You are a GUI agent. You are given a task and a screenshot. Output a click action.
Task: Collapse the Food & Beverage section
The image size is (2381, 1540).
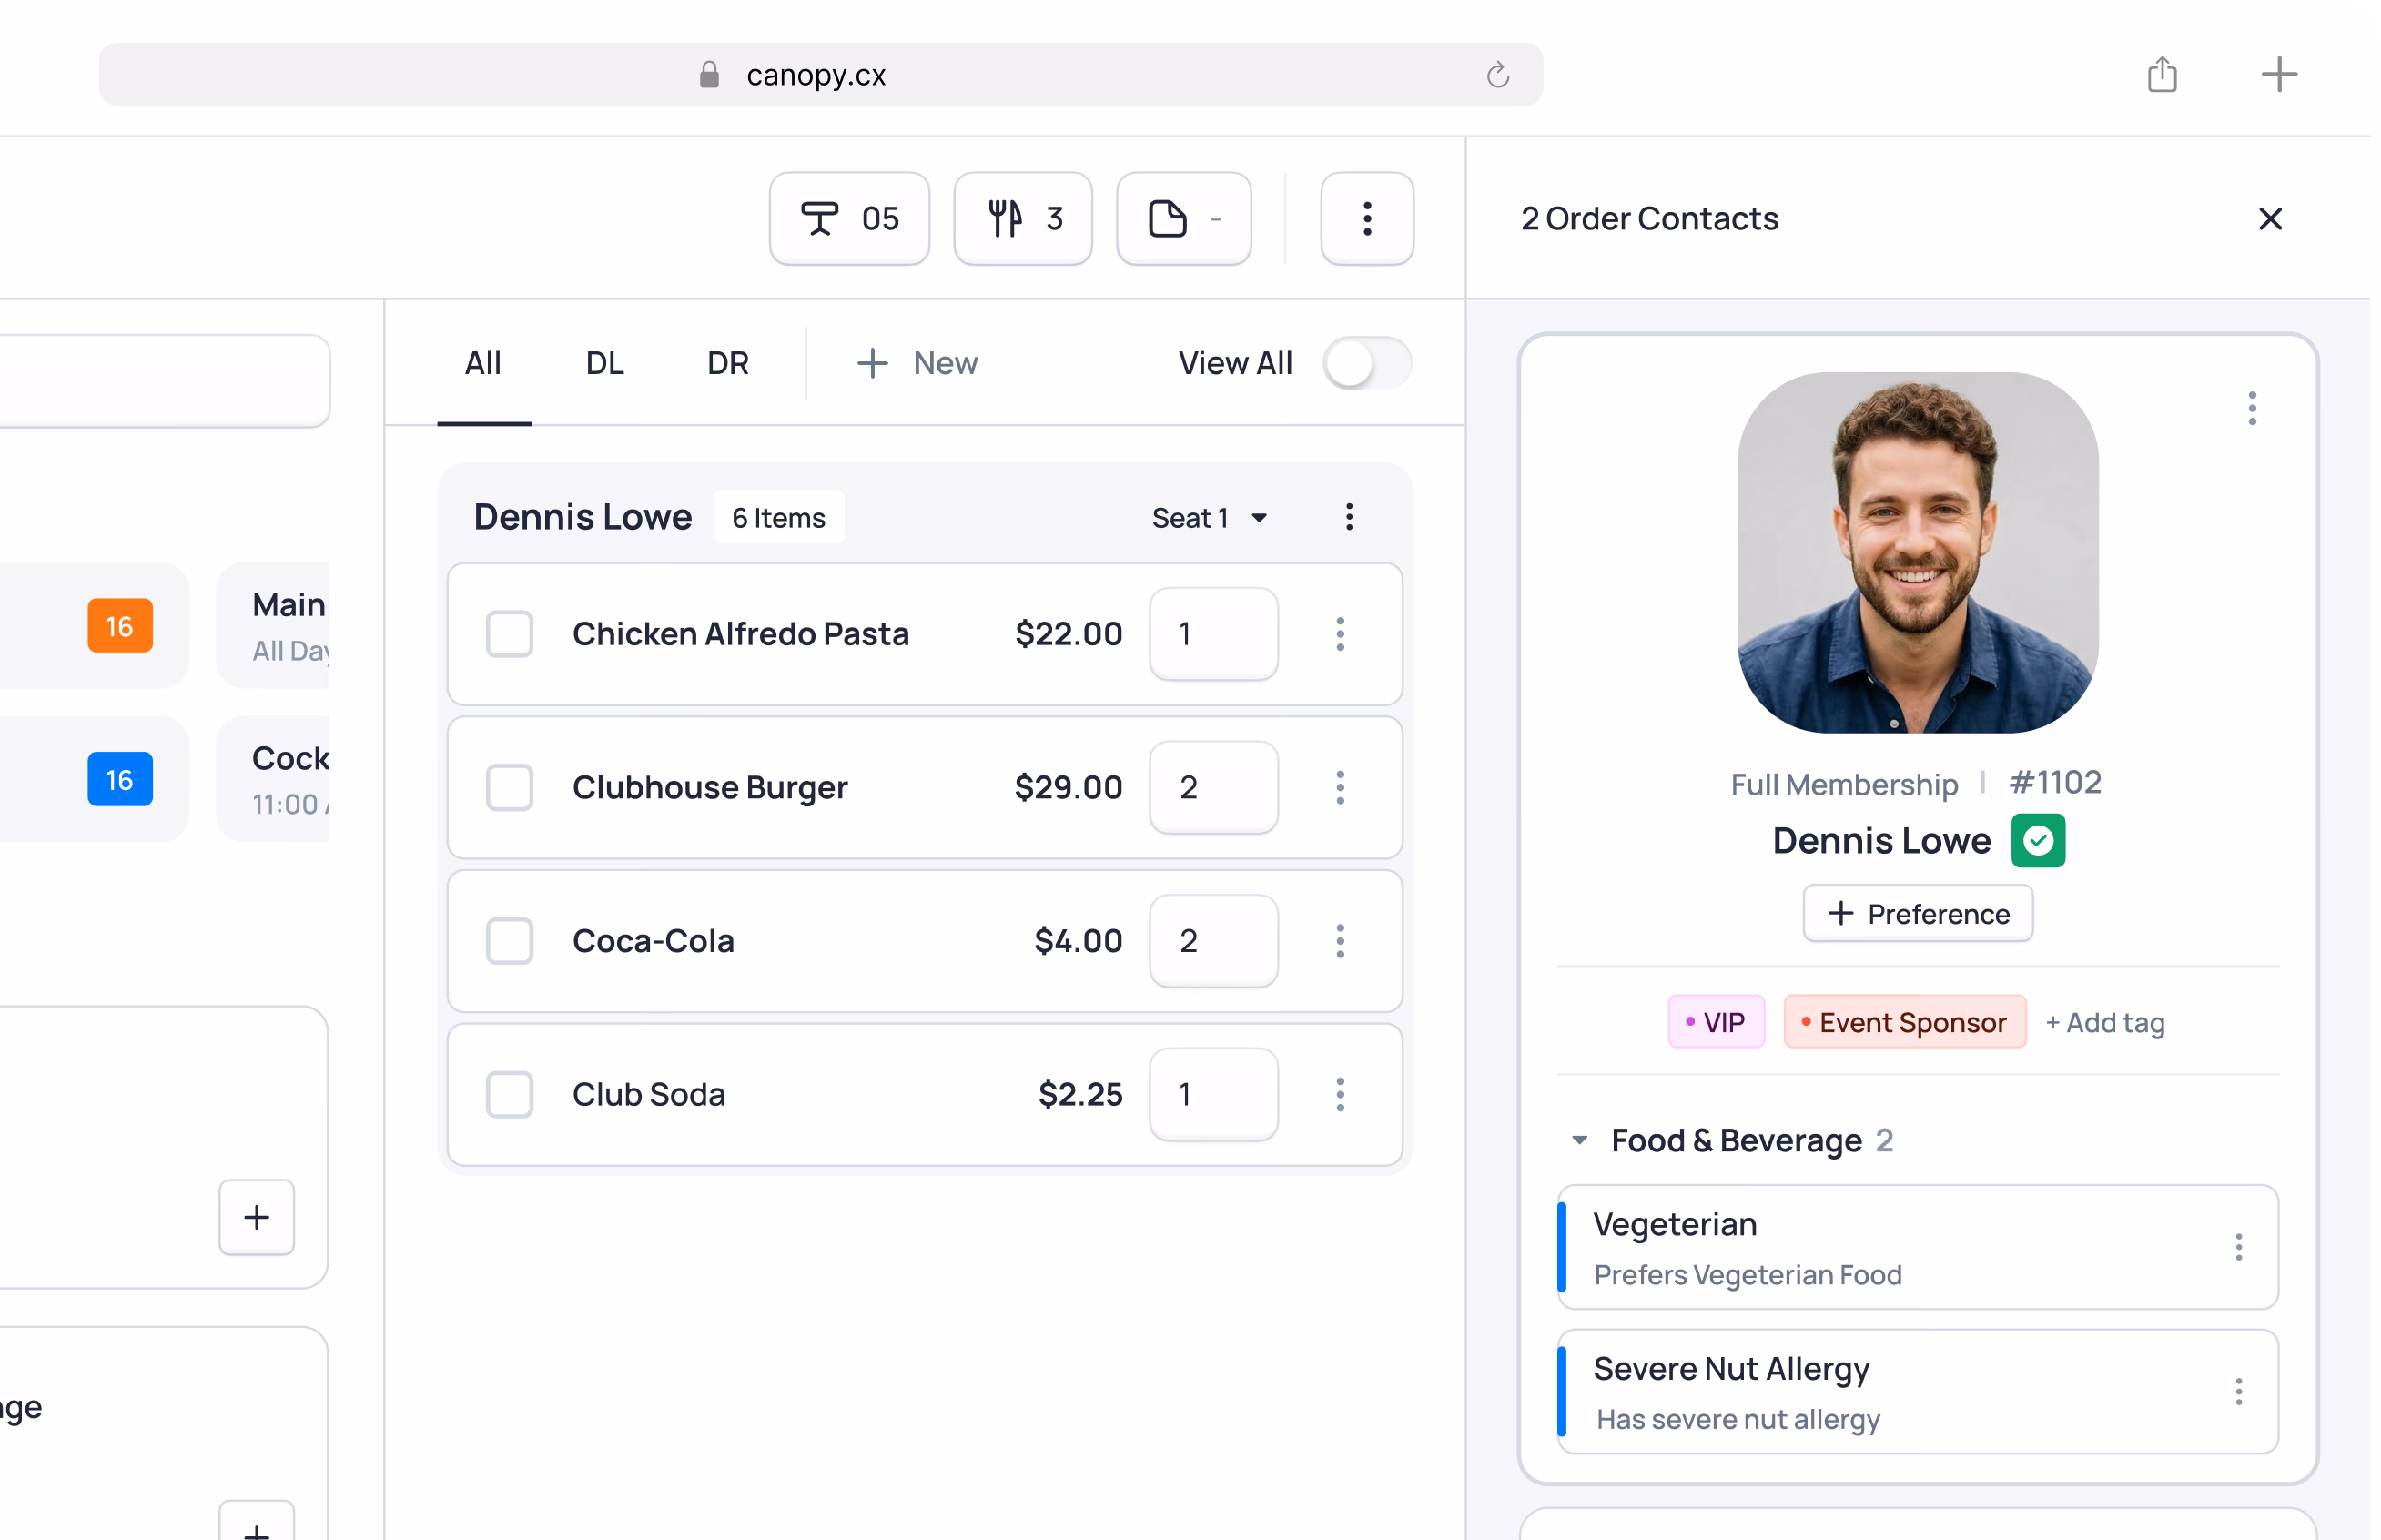(x=1579, y=1140)
